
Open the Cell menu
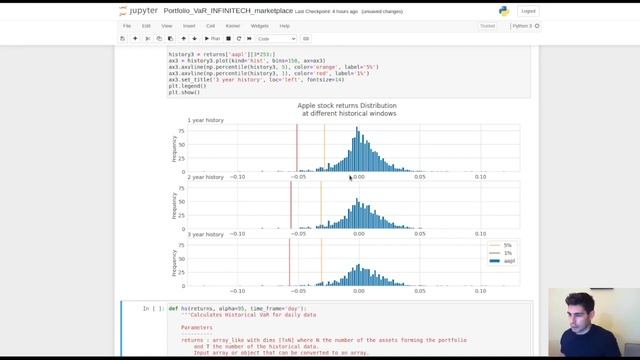[211, 26]
